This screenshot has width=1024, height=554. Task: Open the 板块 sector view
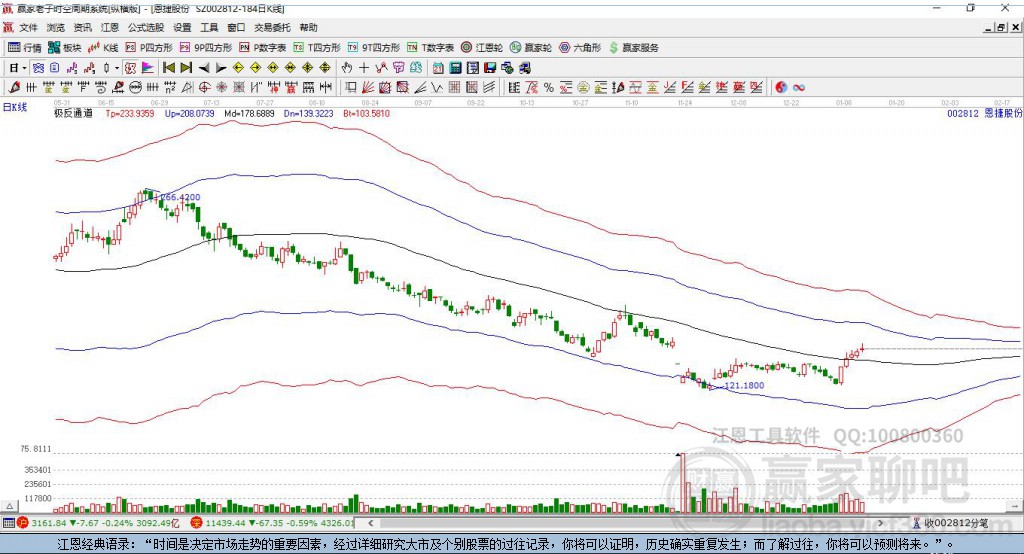tap(65, 48)
